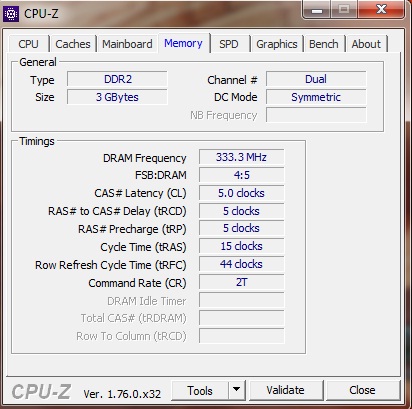412x409 pixels.
Task: View the About tab
Action: coord(366,44)
